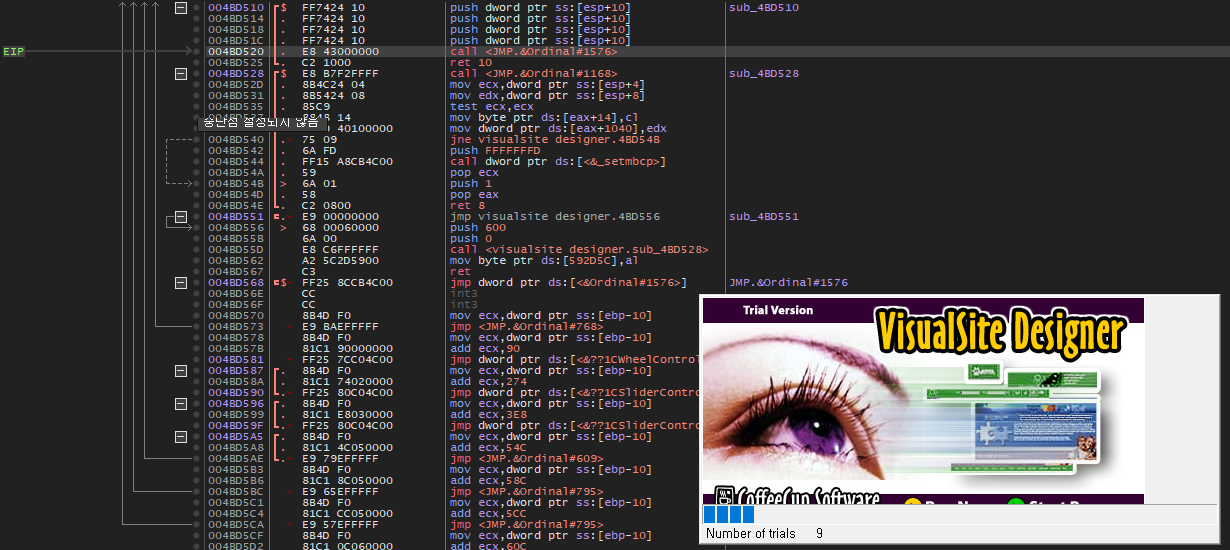Select the "ret 8" instruction

pyautogui.click(x=467, y=205)
